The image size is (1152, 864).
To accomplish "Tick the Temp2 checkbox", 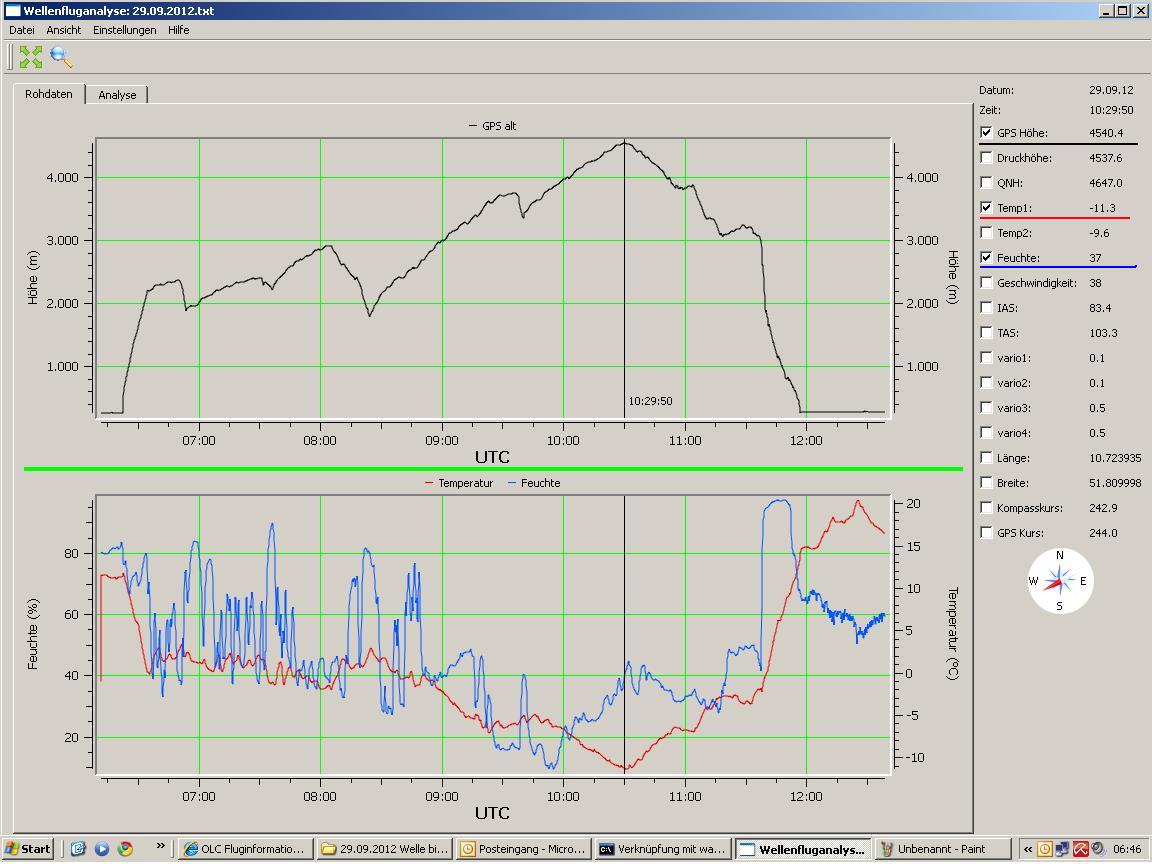I will pos(987,233).
